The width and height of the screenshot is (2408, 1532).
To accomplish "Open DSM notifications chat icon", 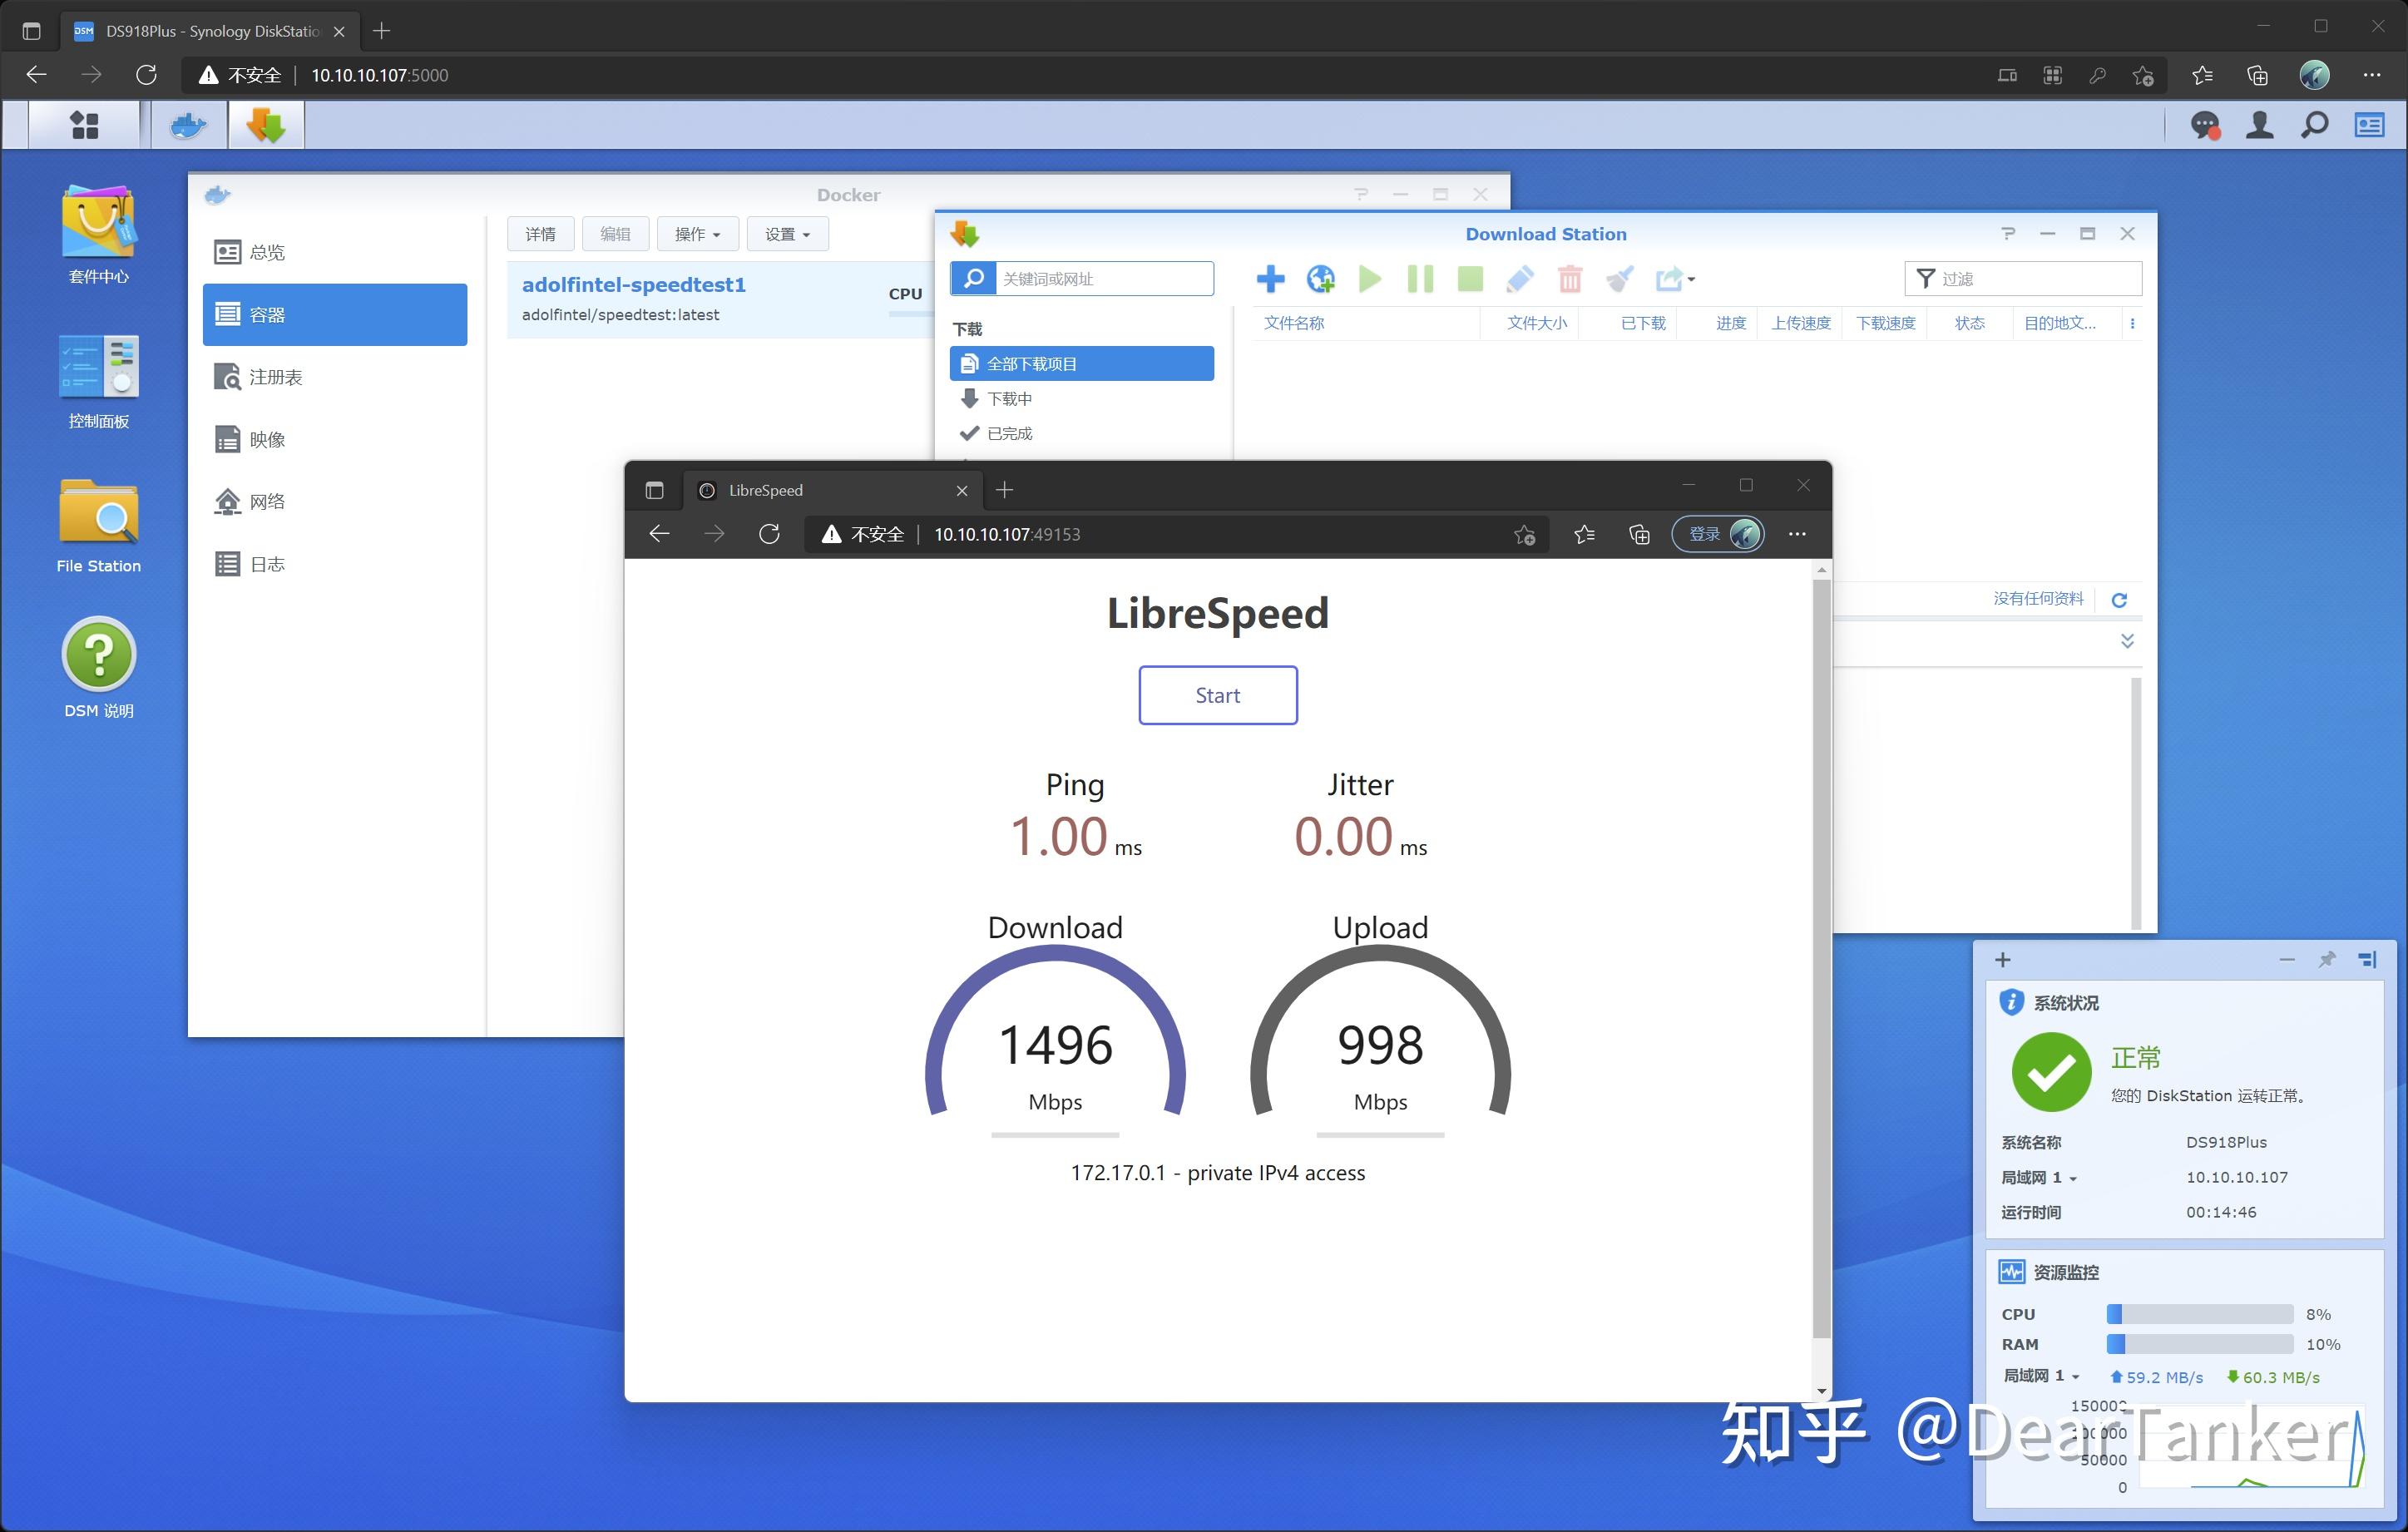I will [x=2205, y=125].
